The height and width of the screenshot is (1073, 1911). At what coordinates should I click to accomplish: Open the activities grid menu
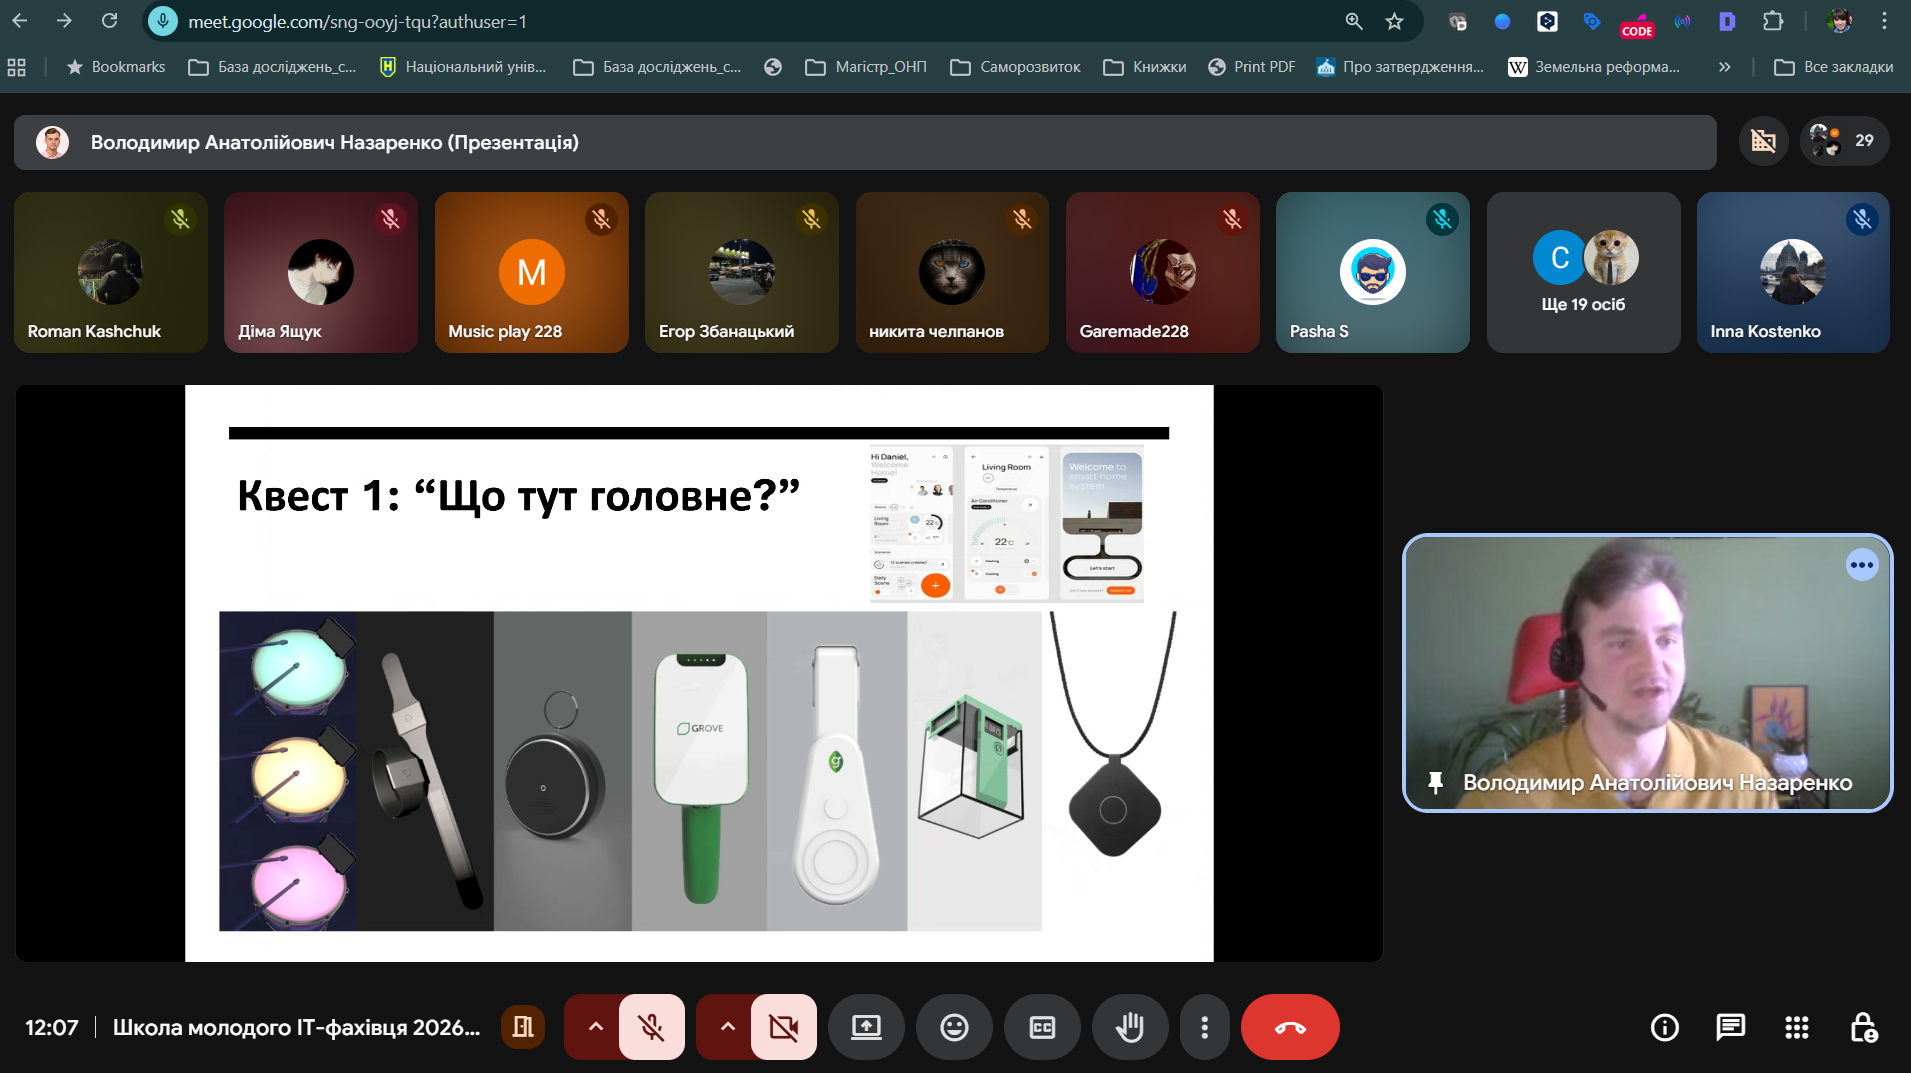[1796, 1027]
